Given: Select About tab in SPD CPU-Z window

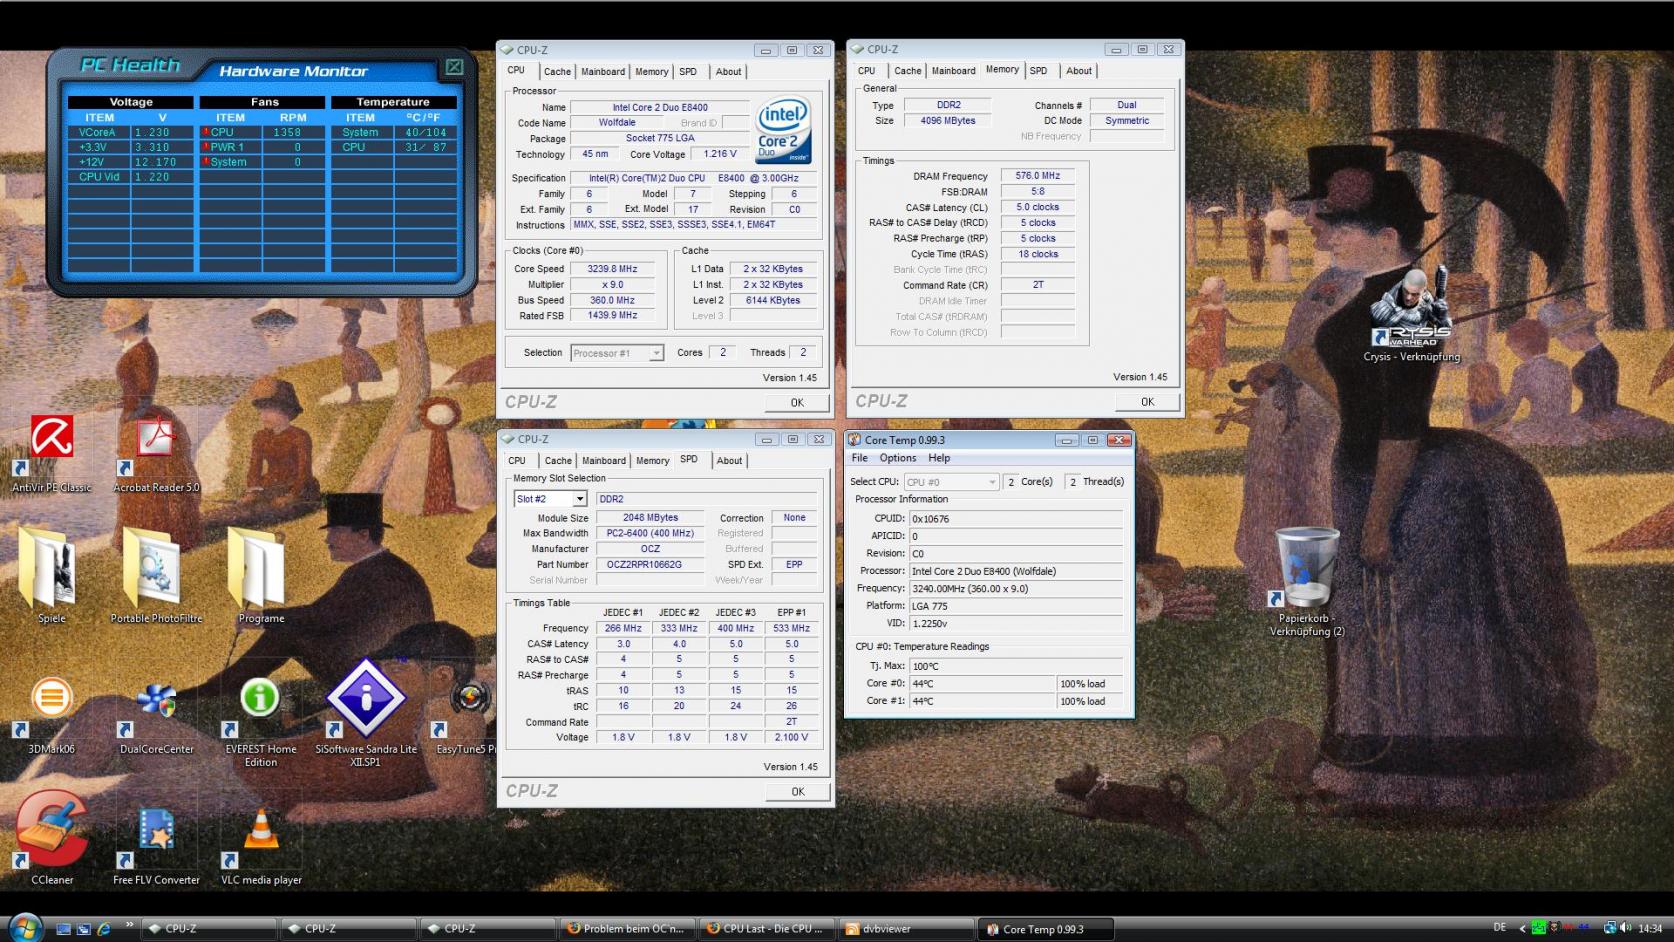Looking at the screenshot, I should click(730, 461).
